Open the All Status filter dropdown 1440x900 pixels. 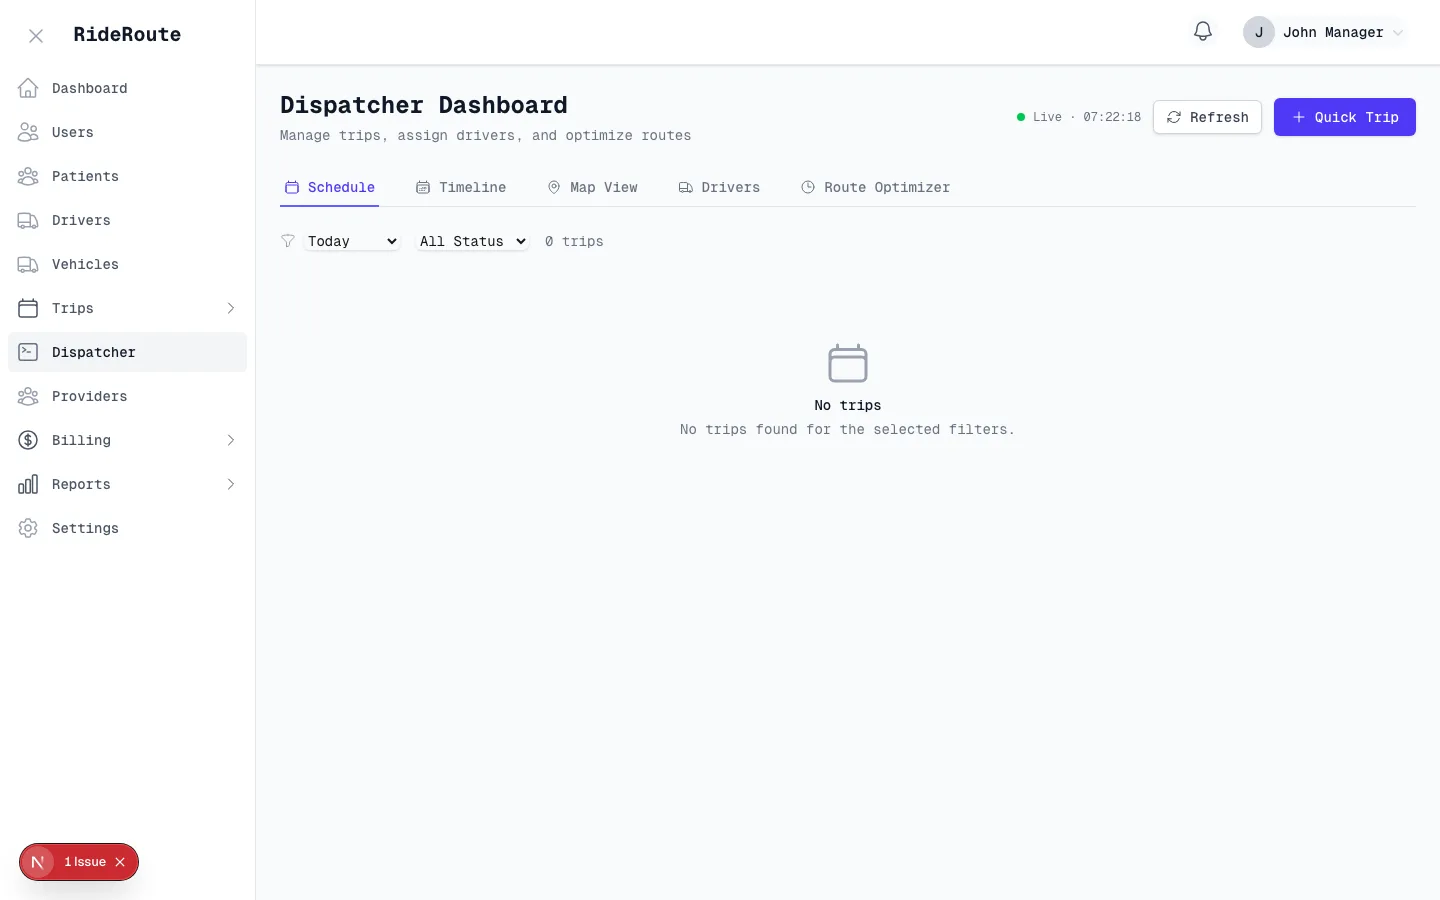472,241
